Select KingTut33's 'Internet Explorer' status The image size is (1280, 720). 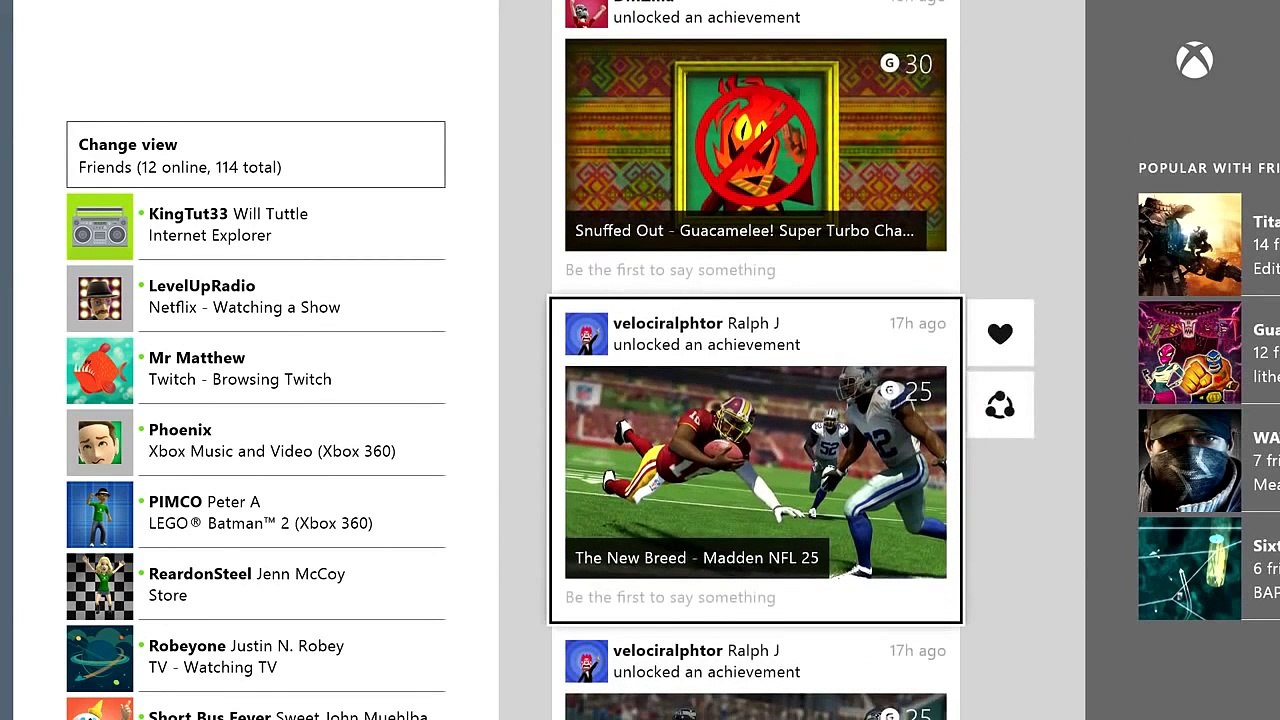tap(210, 236)
